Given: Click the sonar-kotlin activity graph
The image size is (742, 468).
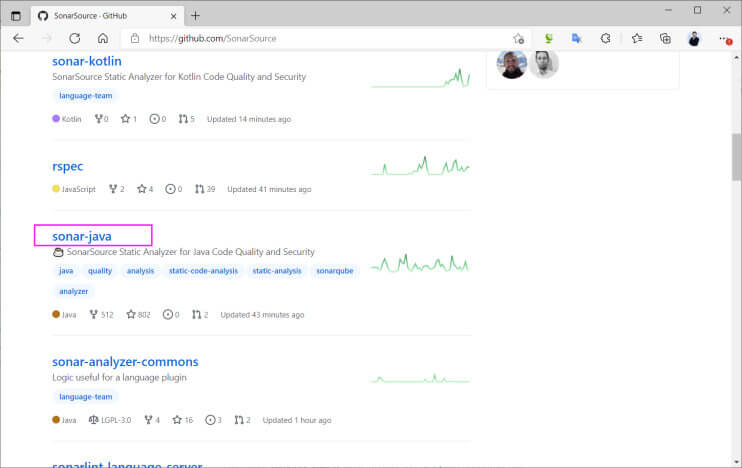Looking at the screenshot, I should pyautogui.click(x=421, y=79).
